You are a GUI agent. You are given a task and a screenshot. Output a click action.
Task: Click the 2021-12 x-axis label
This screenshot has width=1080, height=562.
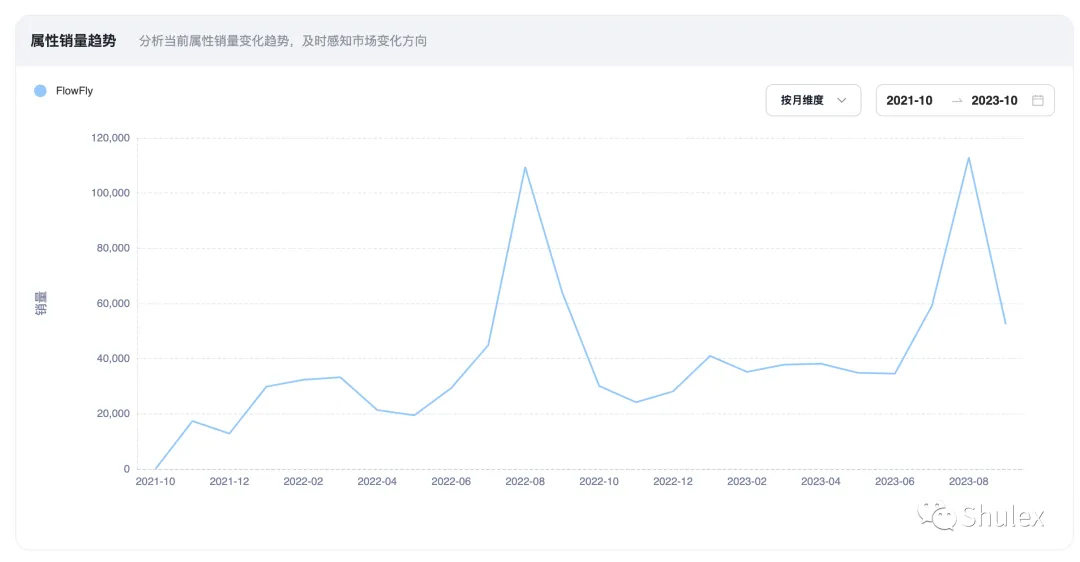[x=229, y=481]
